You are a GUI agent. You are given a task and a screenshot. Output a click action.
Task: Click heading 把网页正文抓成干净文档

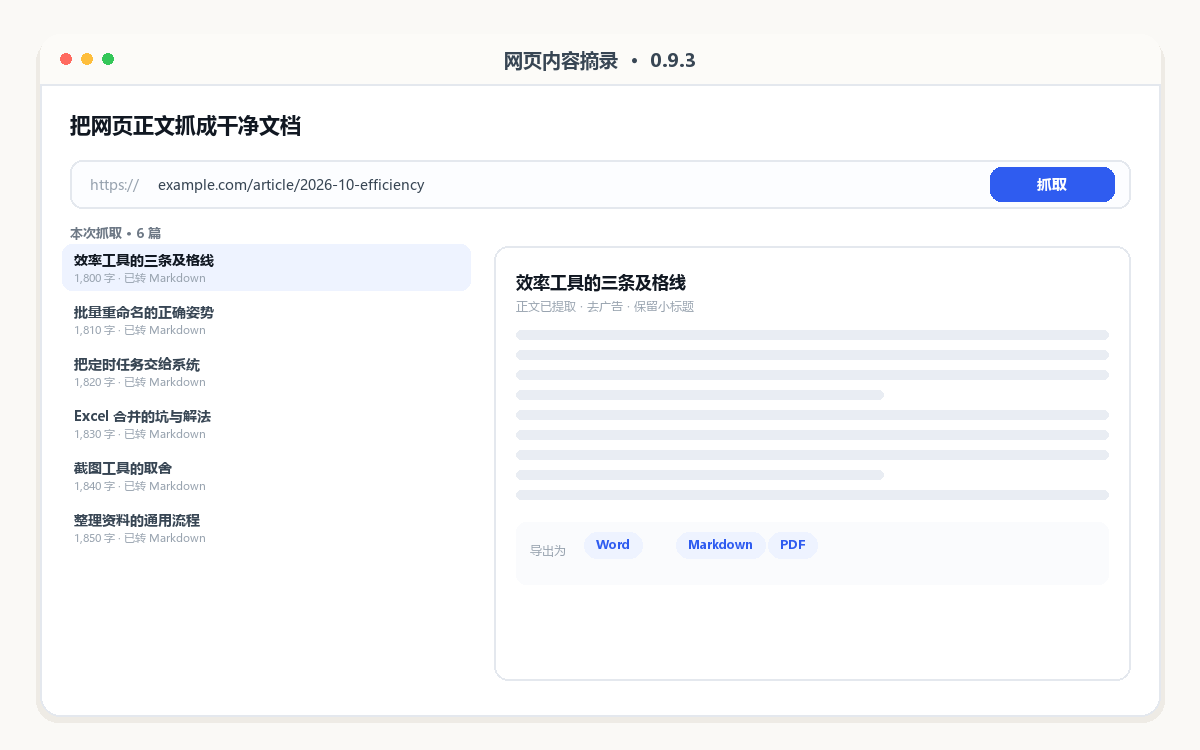[x=185, y=126]
